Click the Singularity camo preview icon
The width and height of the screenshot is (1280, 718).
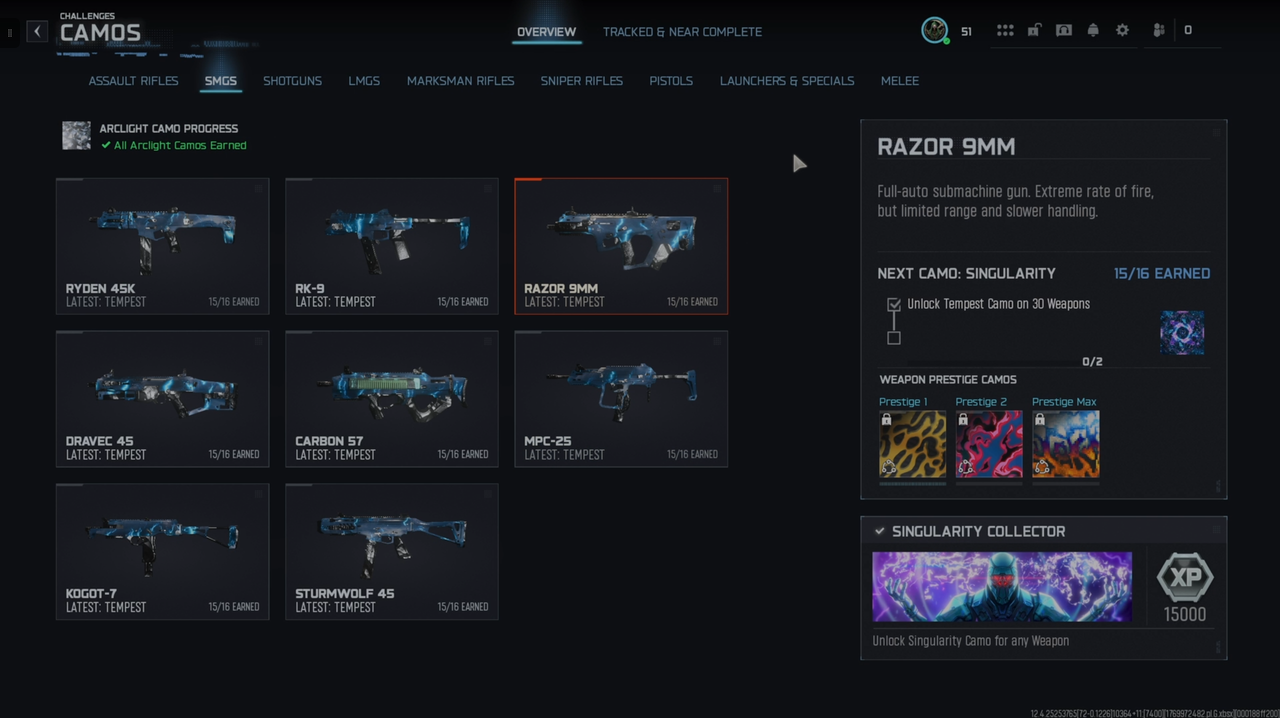pyautogui.click(x=1182, y=332)
